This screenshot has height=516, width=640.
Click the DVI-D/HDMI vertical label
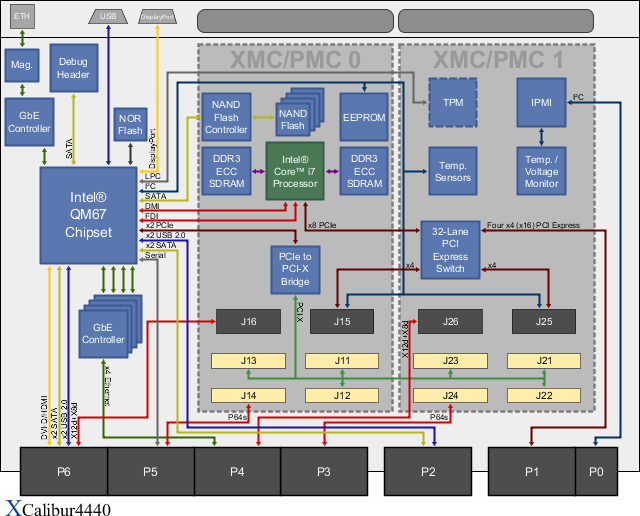[44, 417]
